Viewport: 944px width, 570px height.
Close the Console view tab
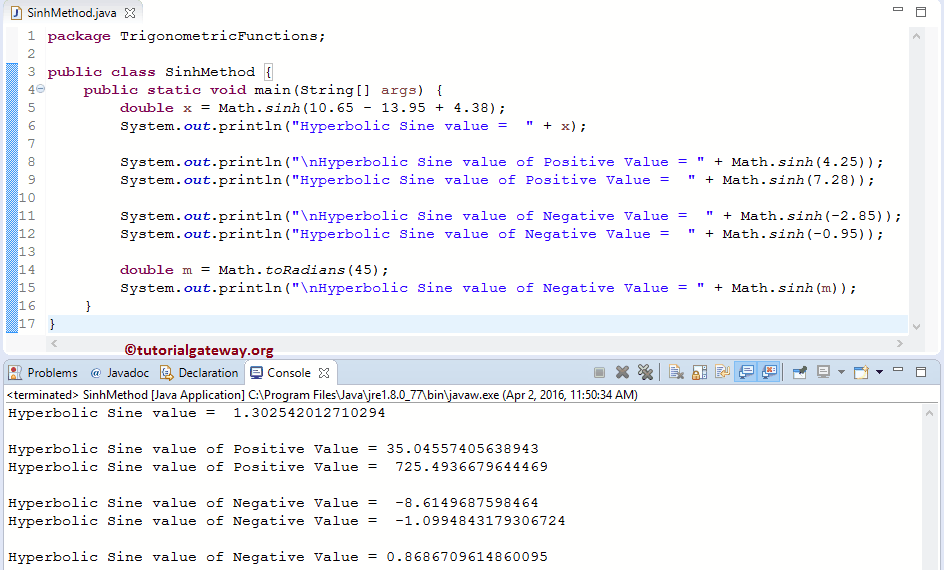(324, 373)
